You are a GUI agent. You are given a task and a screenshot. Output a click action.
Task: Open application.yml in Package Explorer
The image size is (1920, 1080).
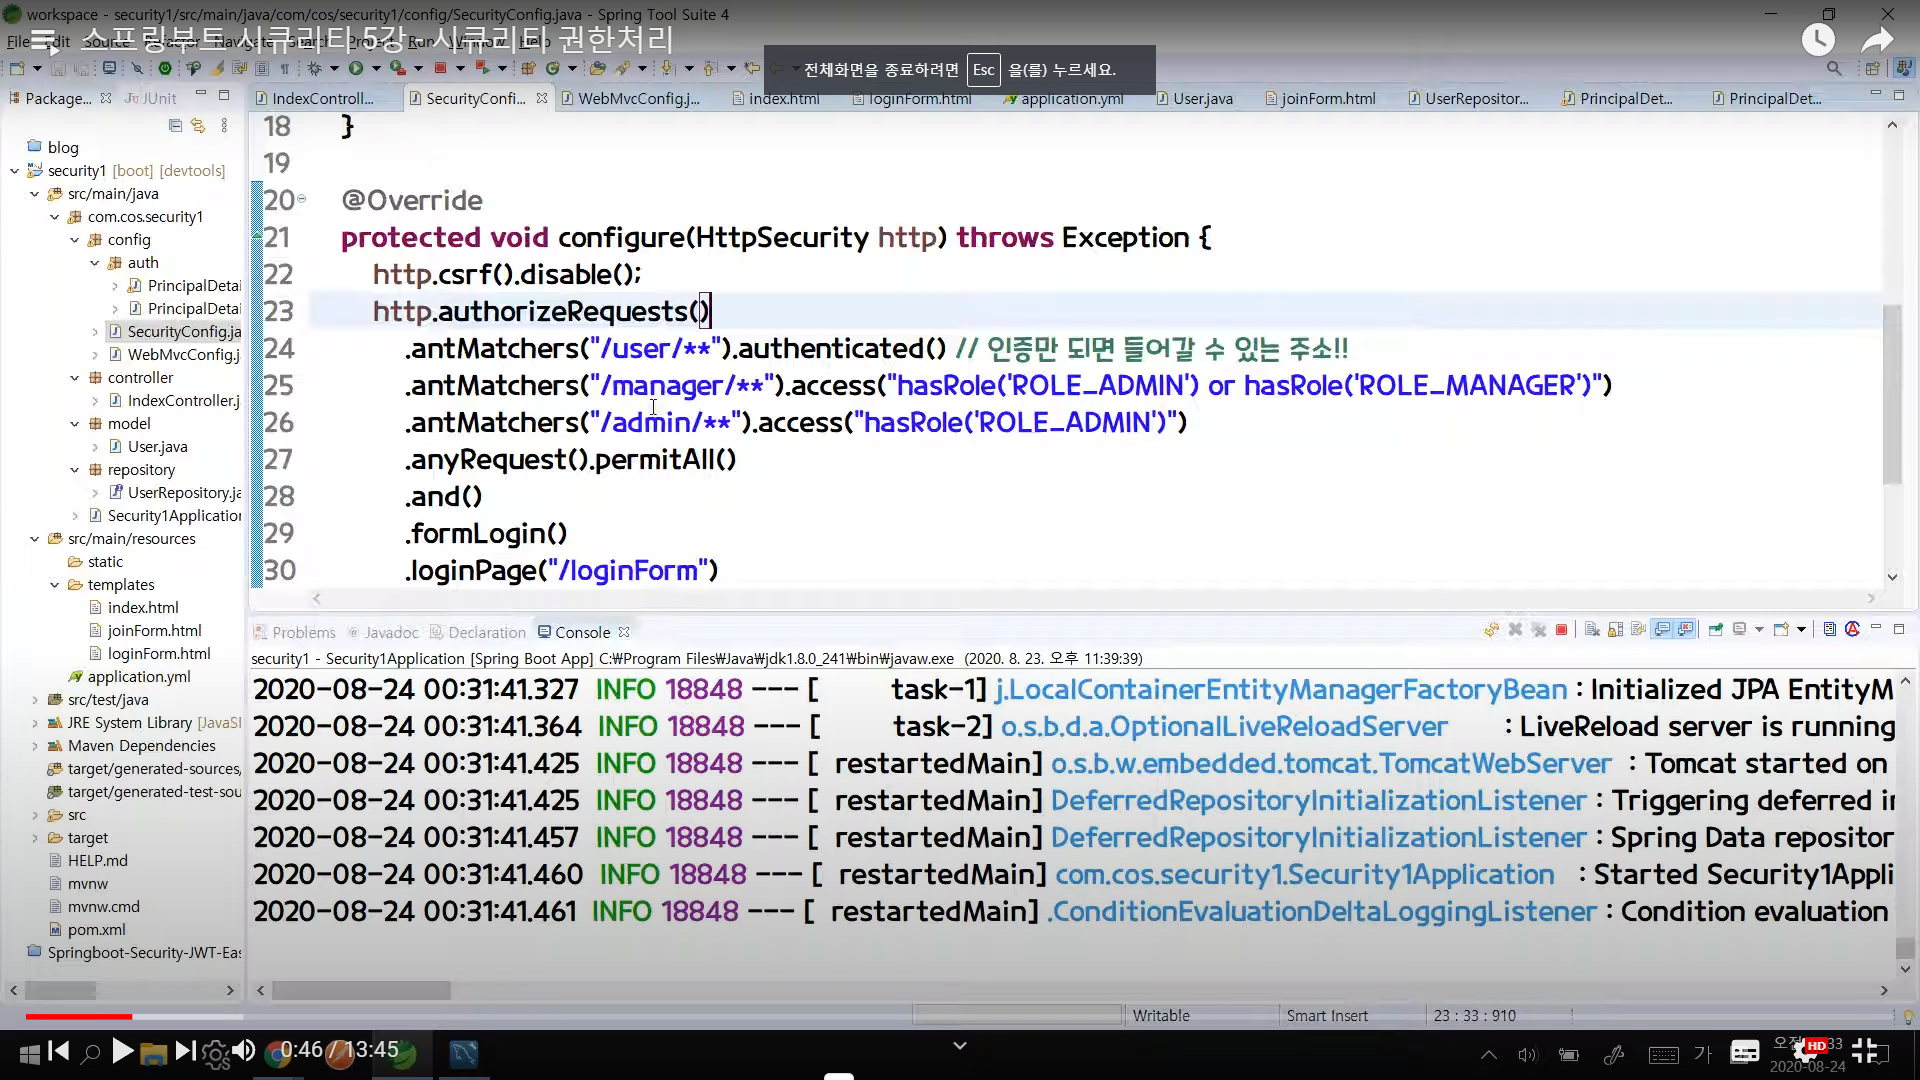click(138, 677)
